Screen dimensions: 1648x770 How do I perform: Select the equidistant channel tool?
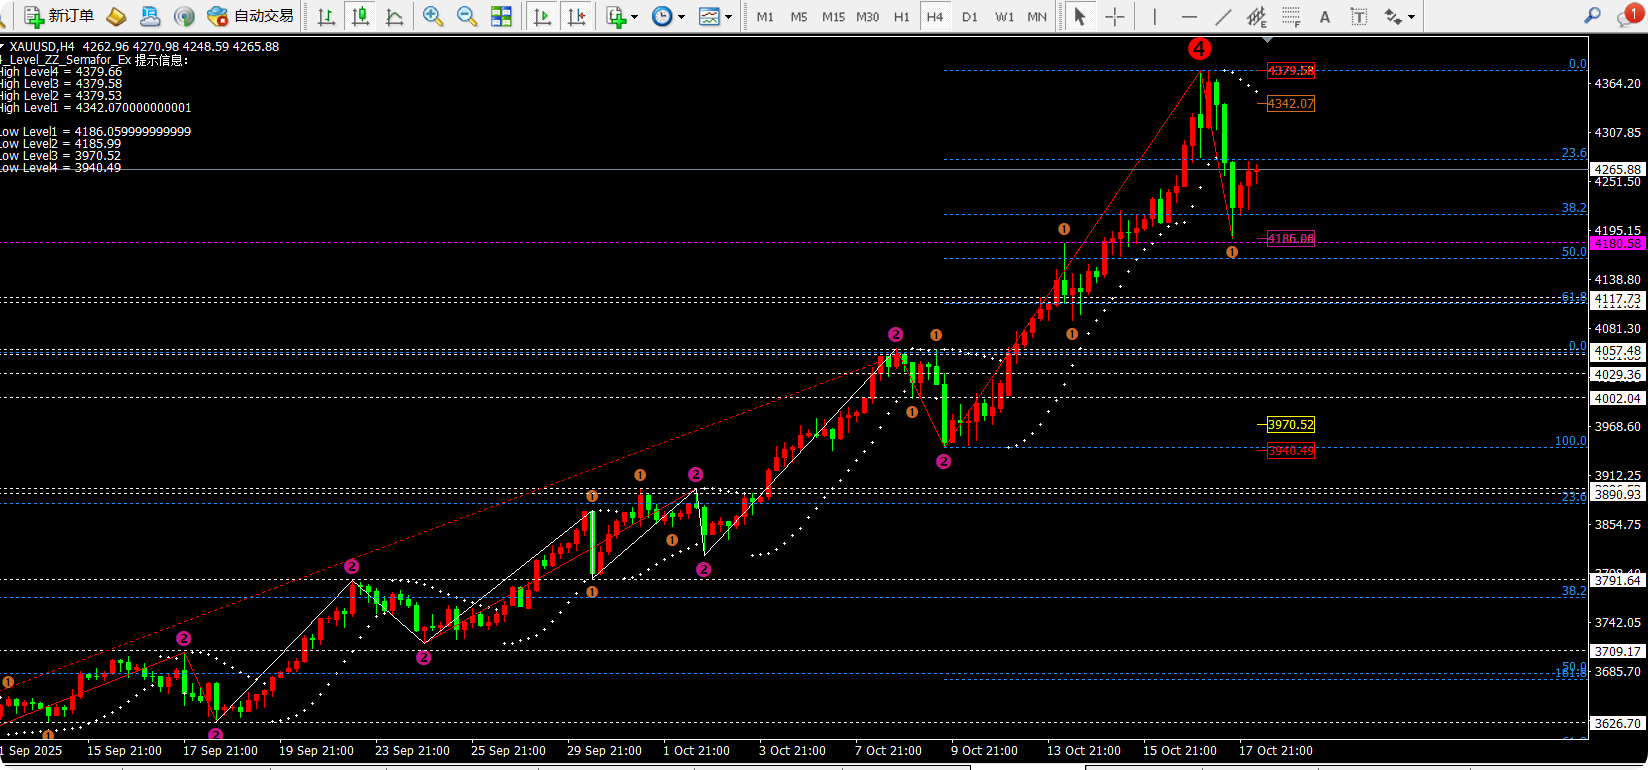(1257, 16)
